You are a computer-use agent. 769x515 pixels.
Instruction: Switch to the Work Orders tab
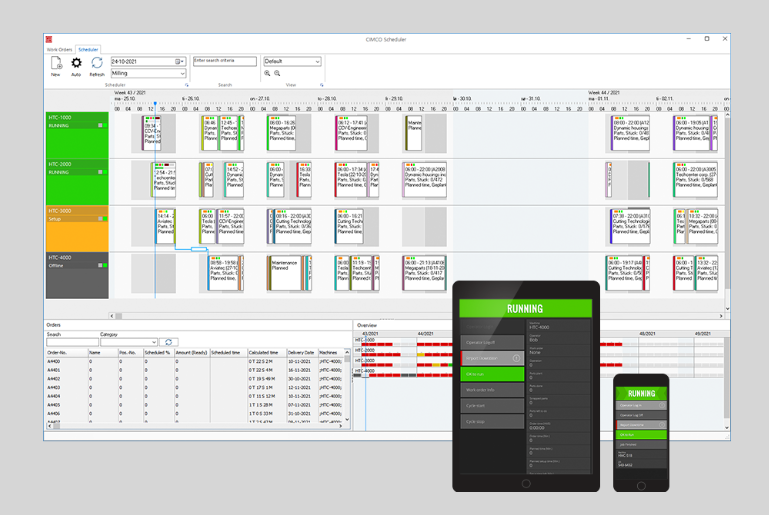59,50
